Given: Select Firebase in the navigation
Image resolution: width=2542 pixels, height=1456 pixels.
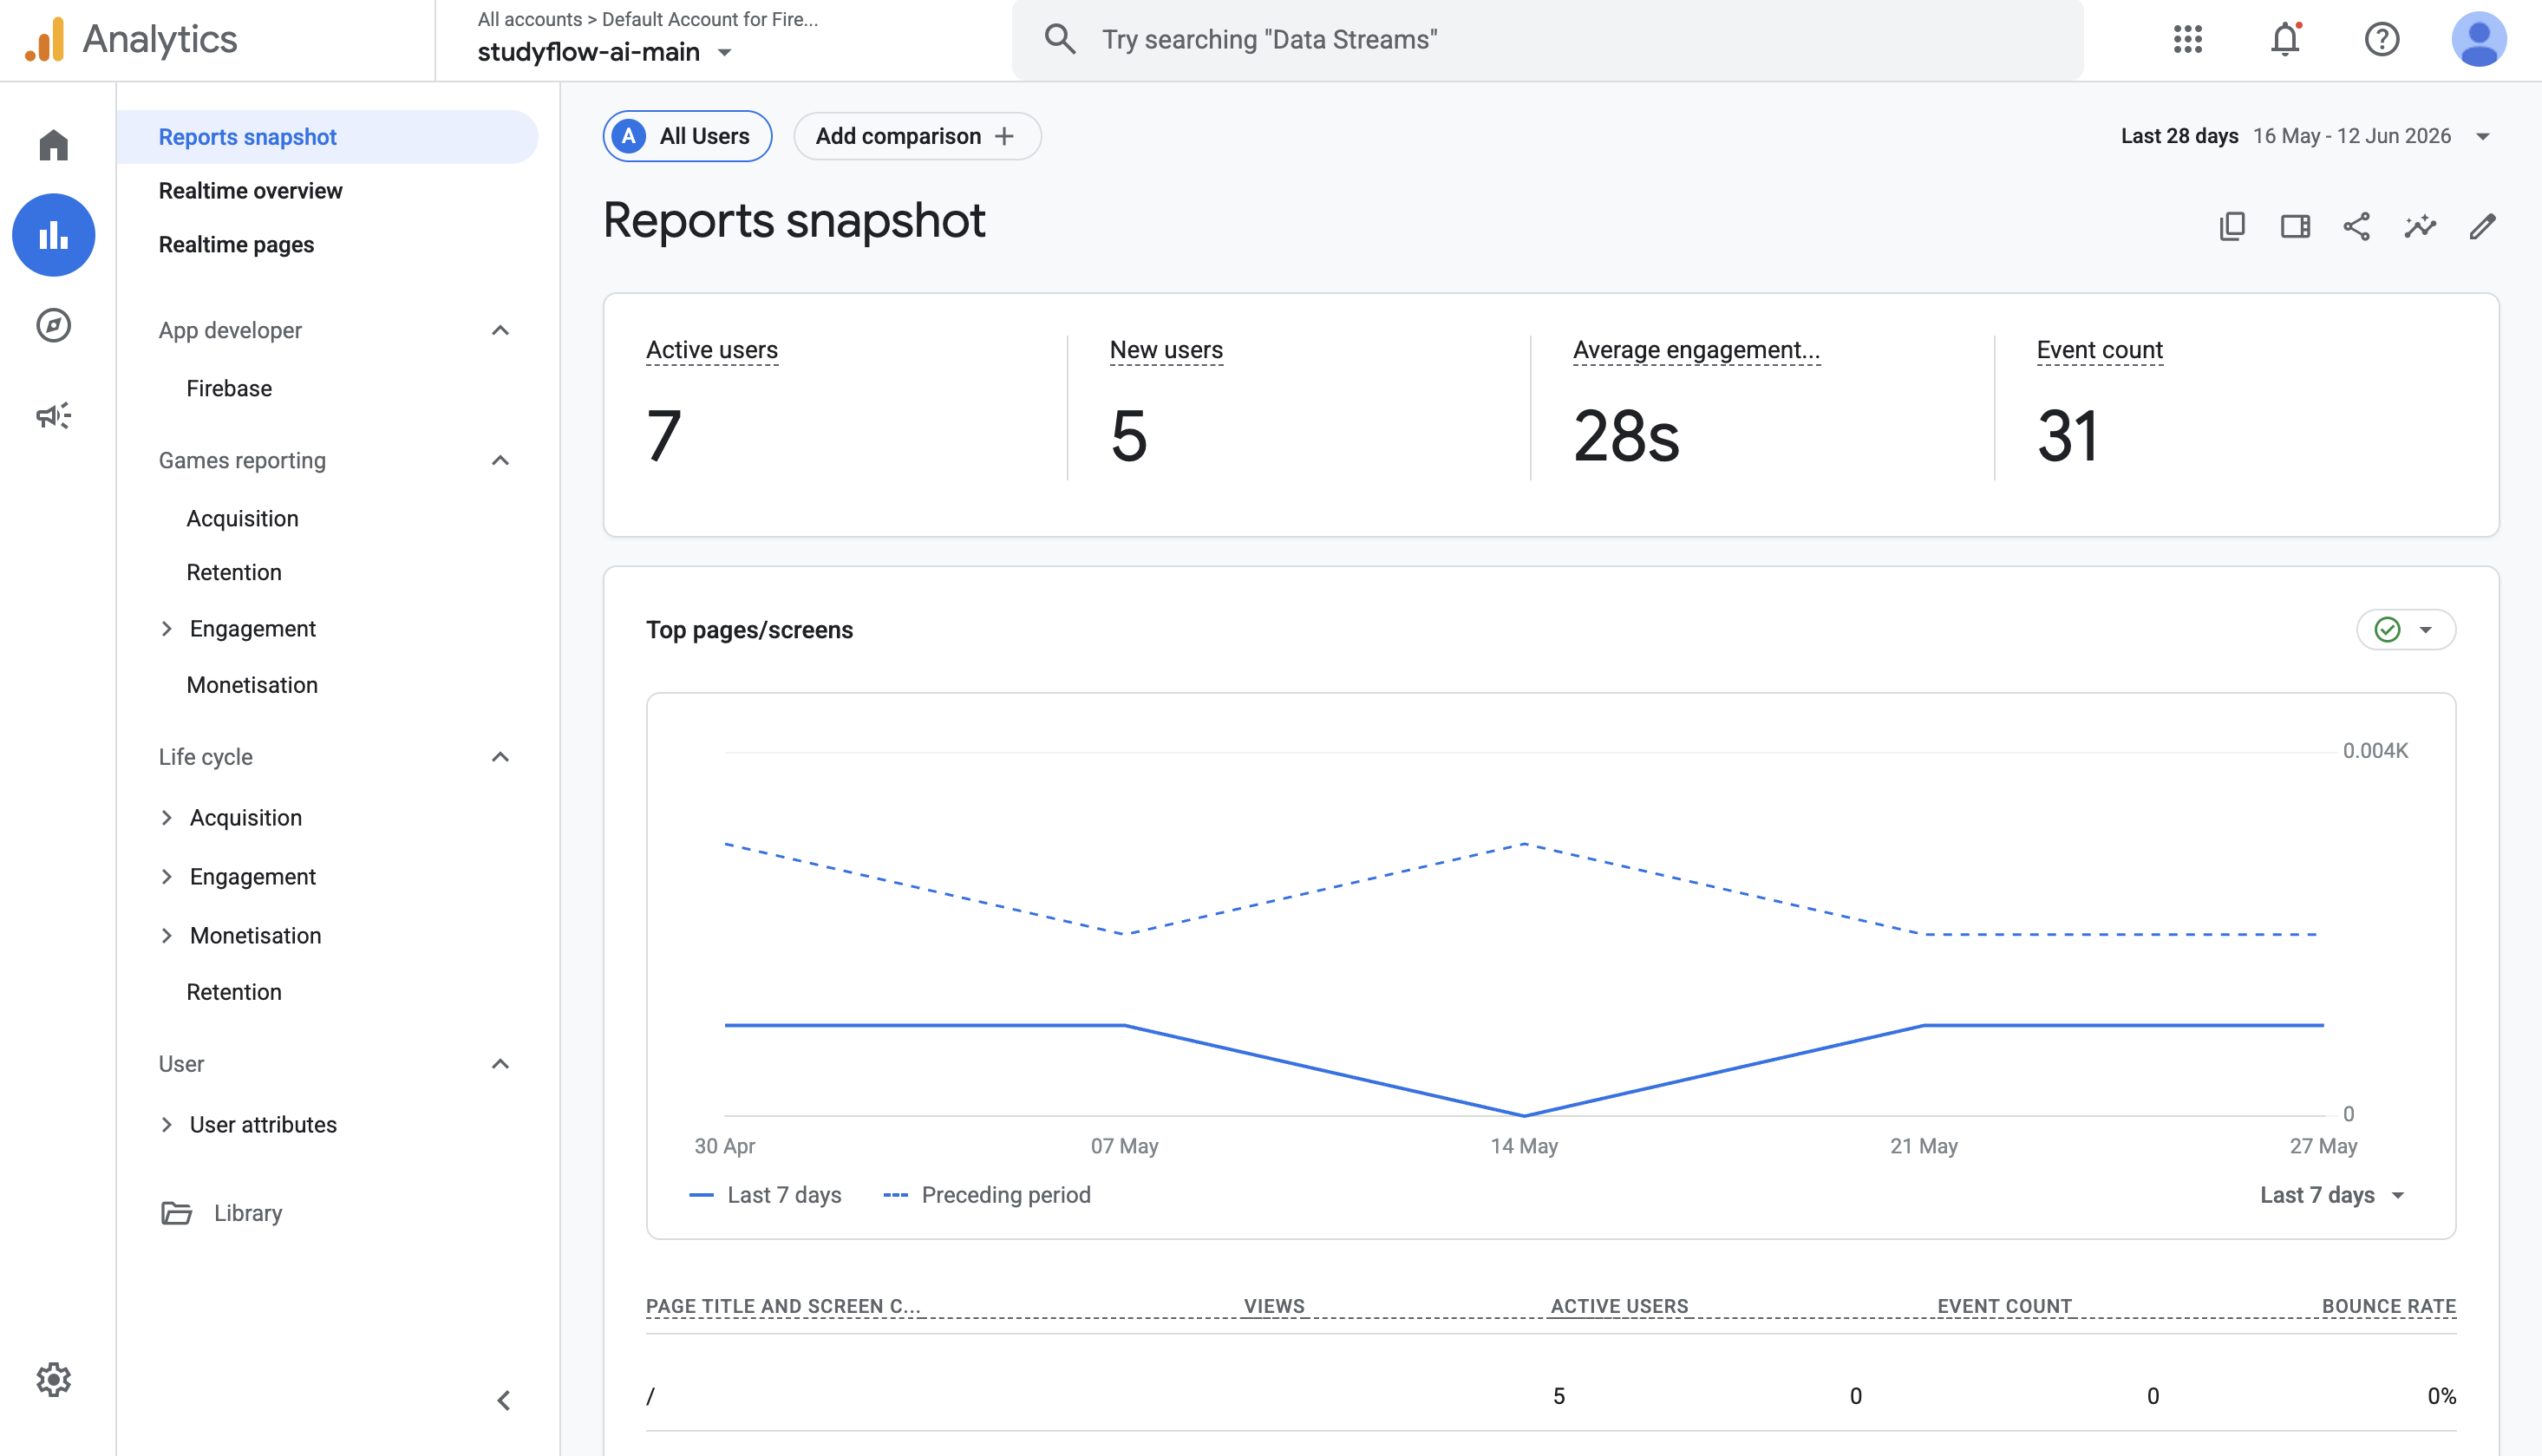Looking at the screenshot, I should tap(229, 388).
